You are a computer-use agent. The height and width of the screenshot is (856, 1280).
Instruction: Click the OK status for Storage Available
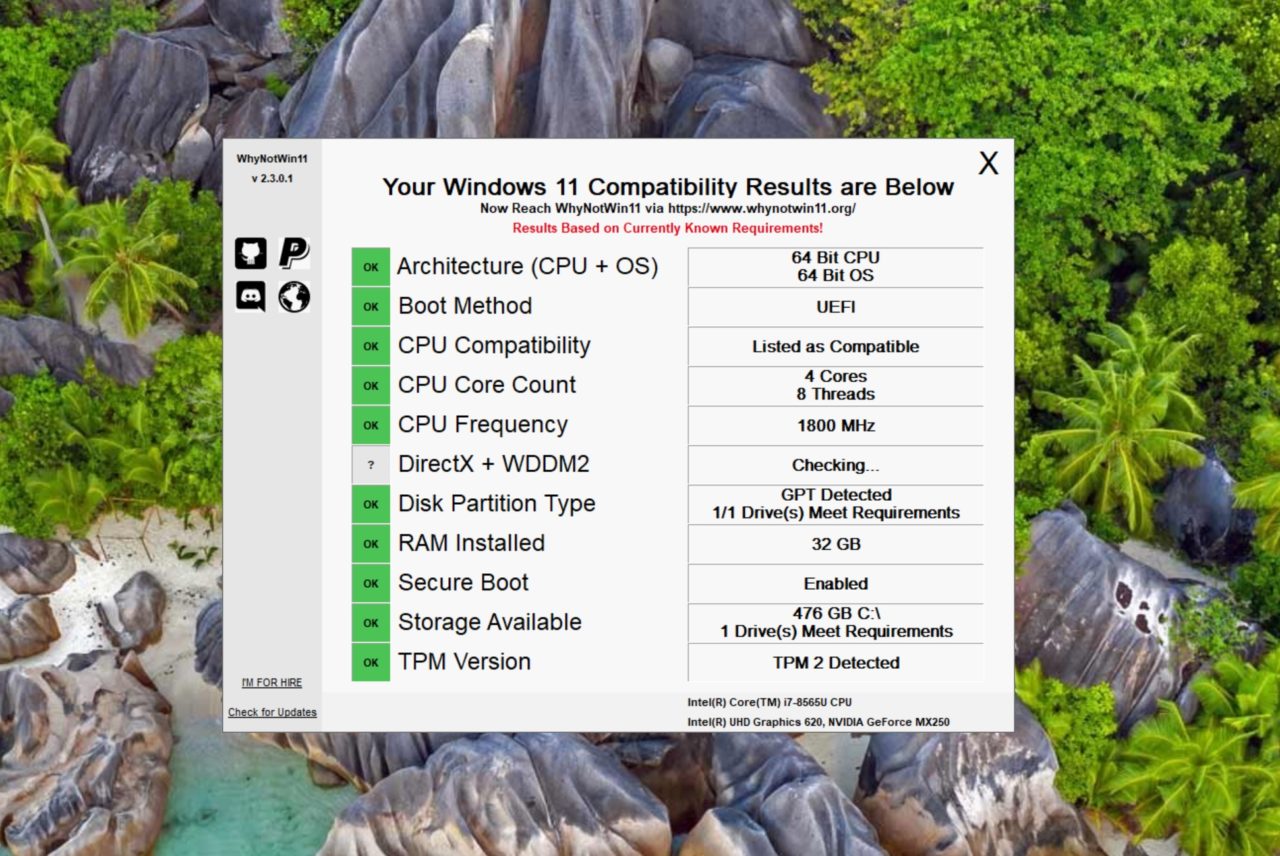pyautogui.click(x=371, y=623)
